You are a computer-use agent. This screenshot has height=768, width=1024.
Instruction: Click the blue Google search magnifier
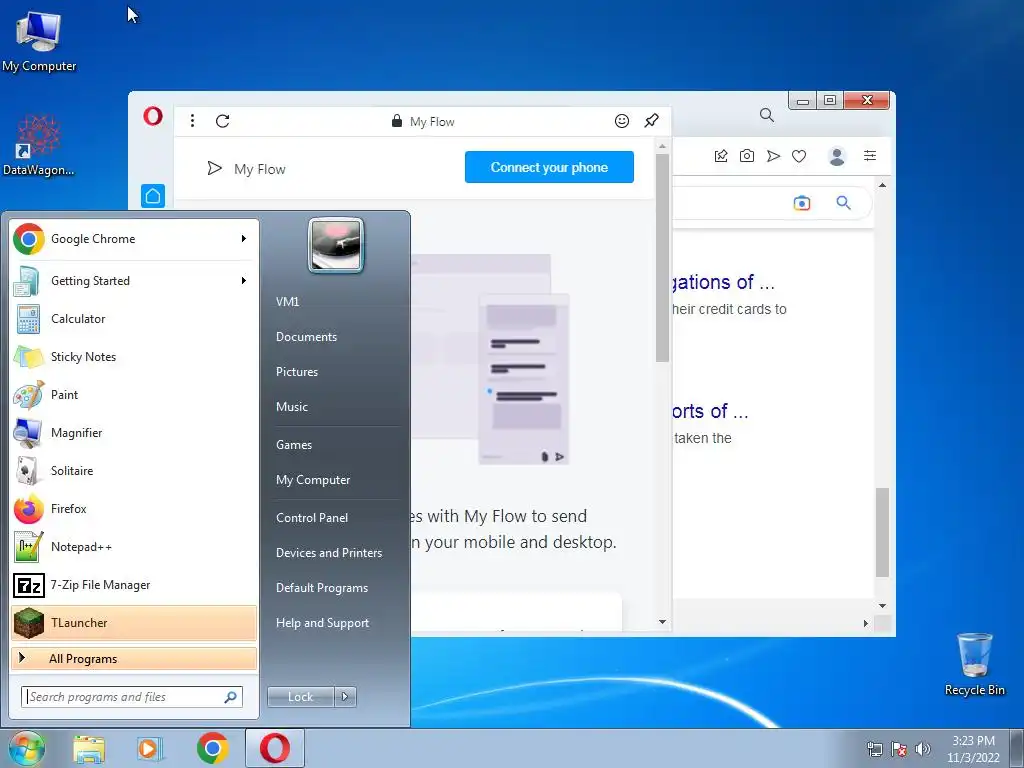click(844, 203)
